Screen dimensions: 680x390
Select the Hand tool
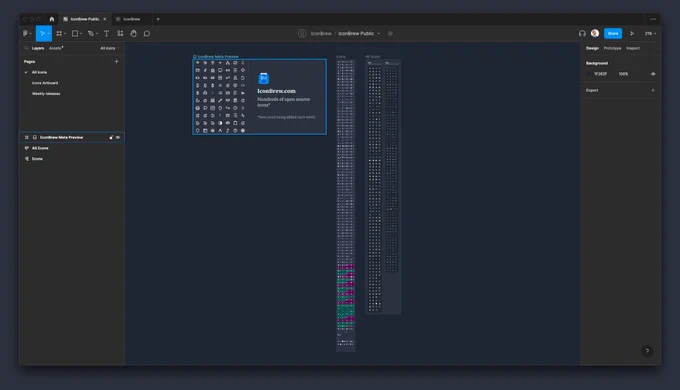134,33
